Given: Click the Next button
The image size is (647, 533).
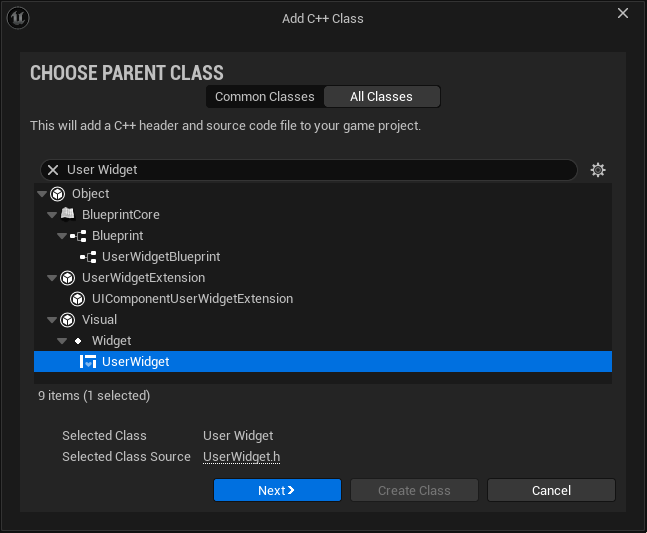Looking at the screenshot, I should pos(277,491).
